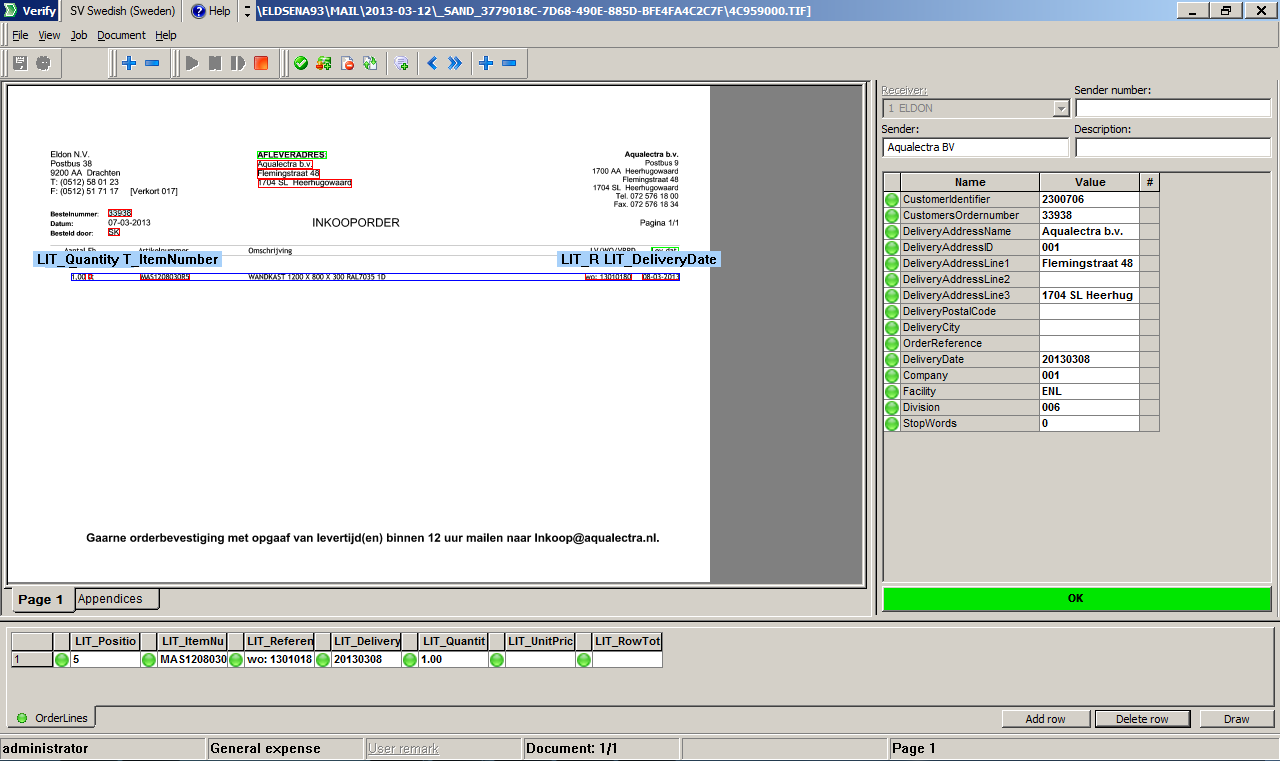The height and width of the screenshot is (761, 1280).
Task: Click green status dot beside DeliveryDate
Action: (891, 360)
